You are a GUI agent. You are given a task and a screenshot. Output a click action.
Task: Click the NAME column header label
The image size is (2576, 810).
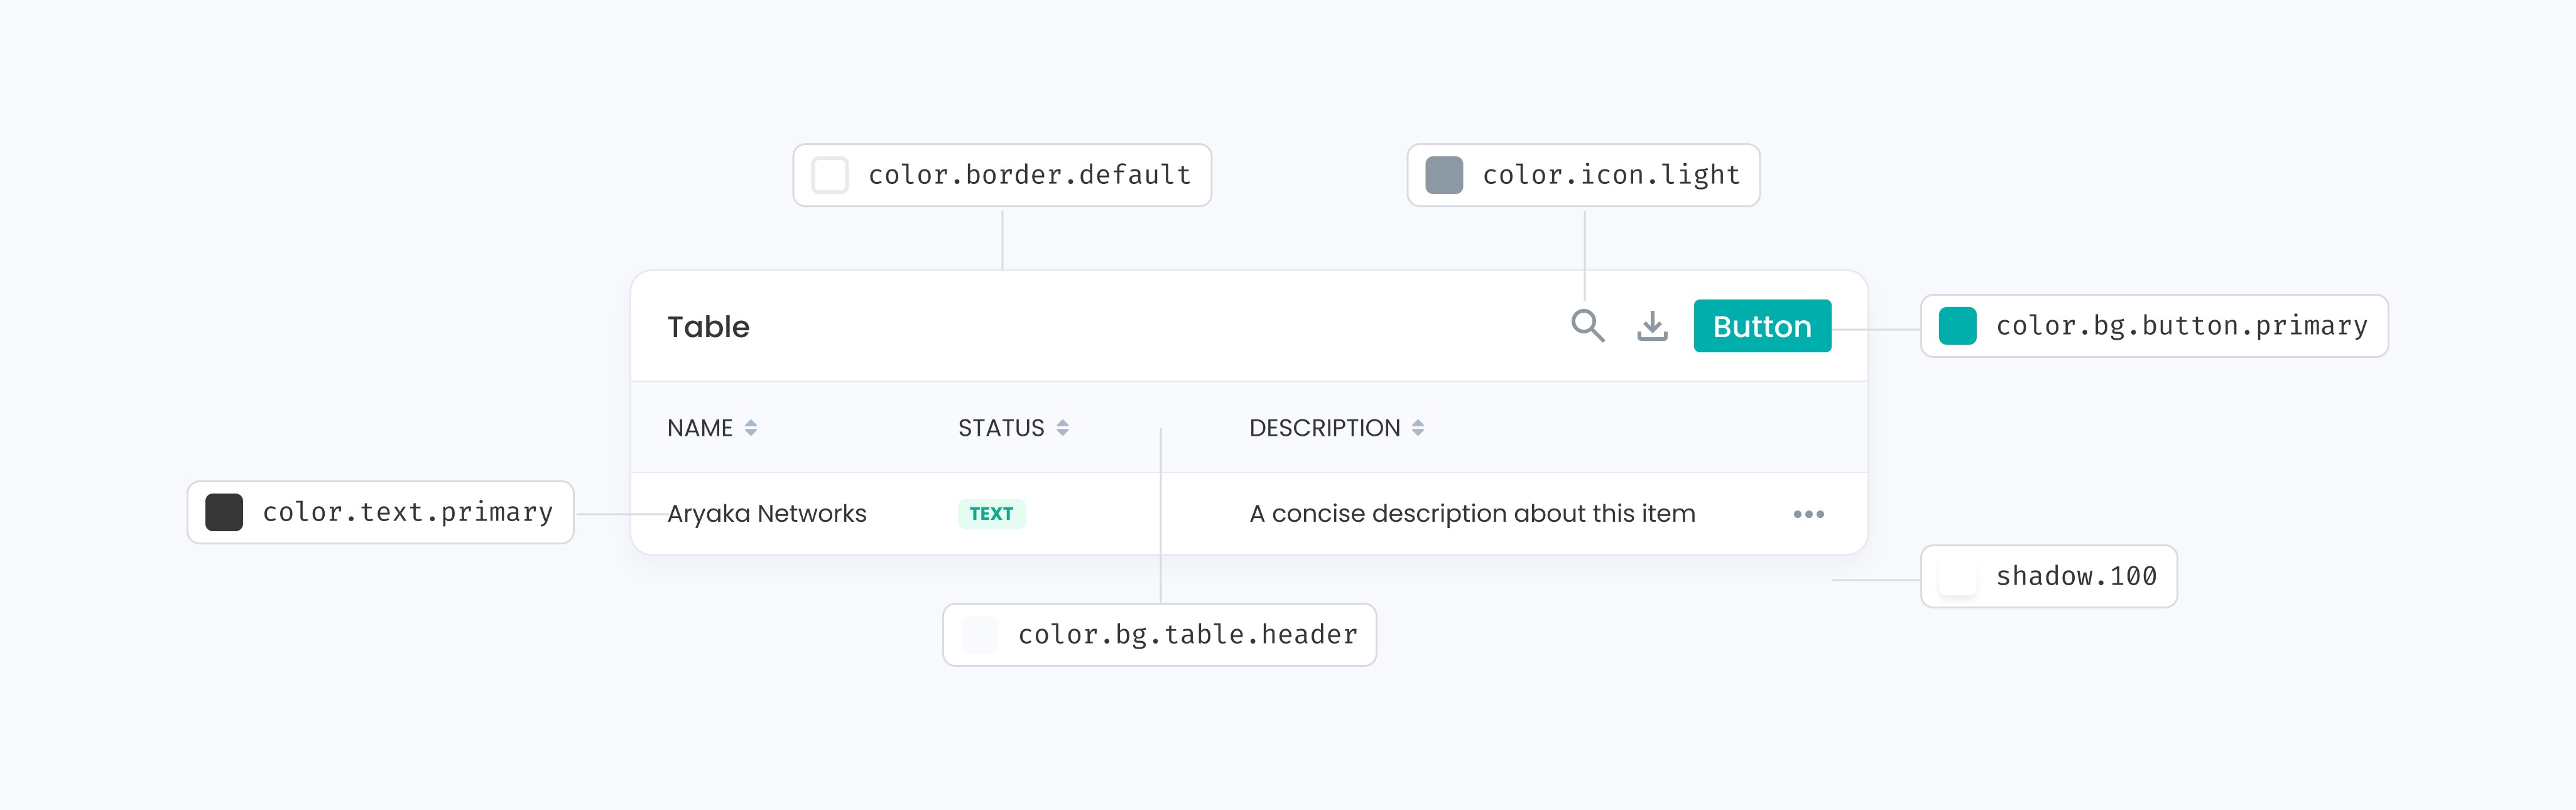[700, 428]
